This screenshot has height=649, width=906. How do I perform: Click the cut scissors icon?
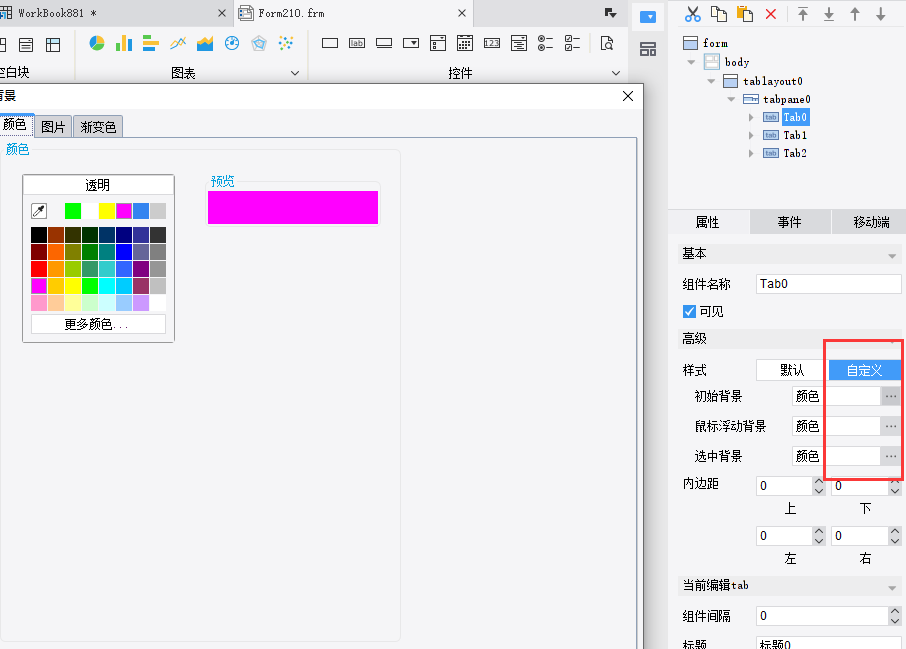click(x=692, y=14)
